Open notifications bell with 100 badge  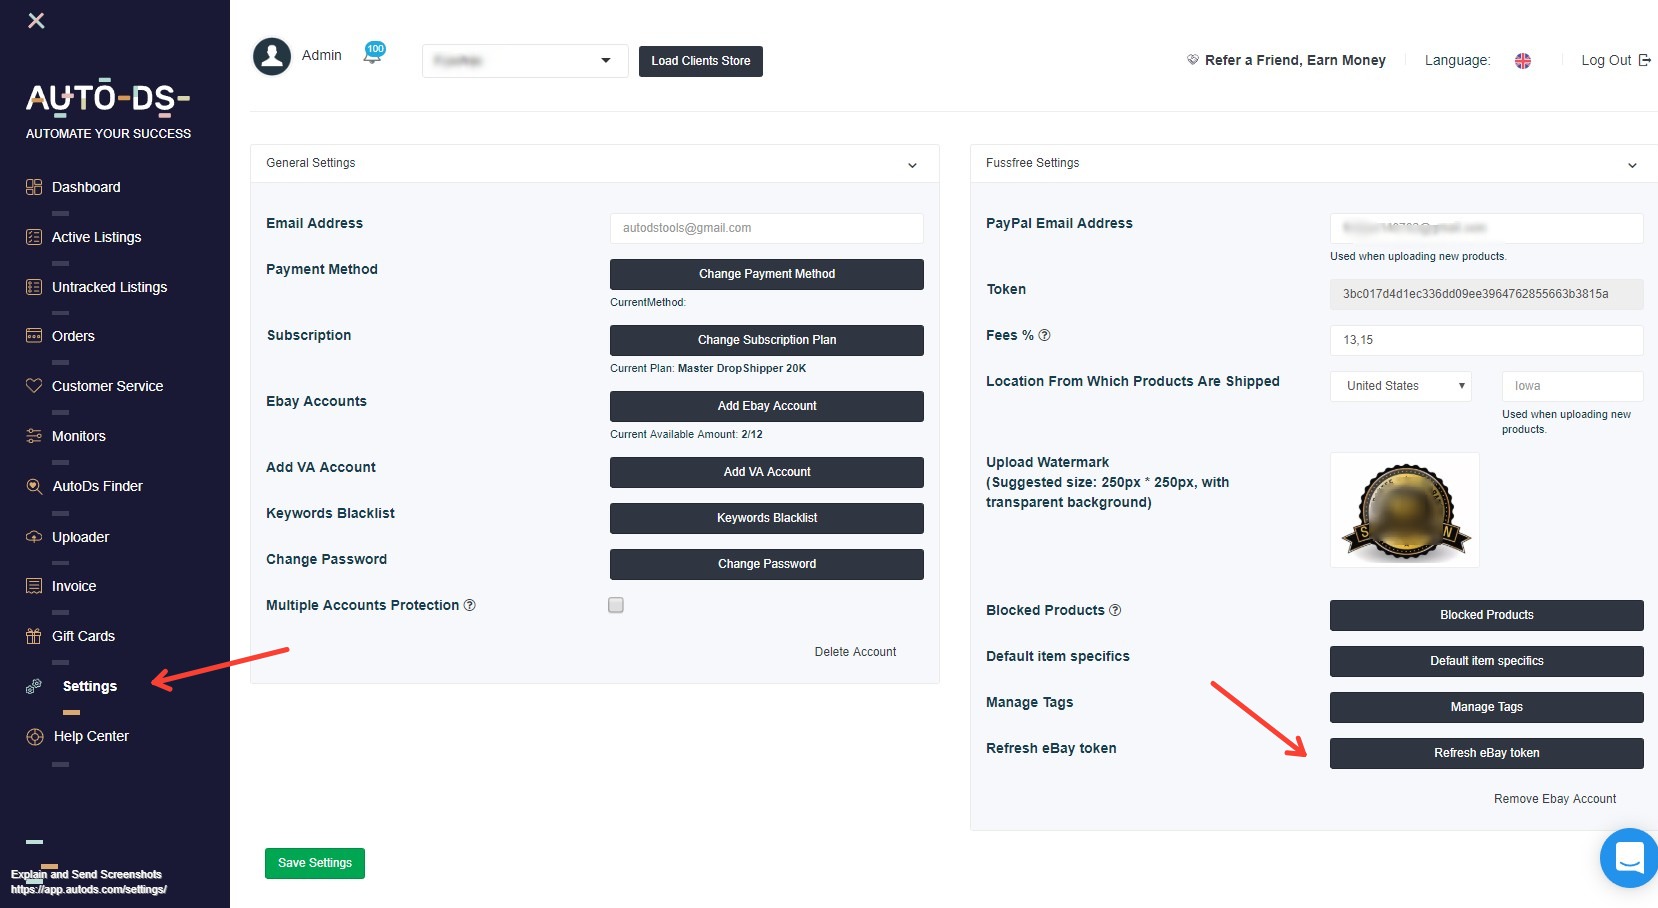pyautogui.click(x=374, y=53)
